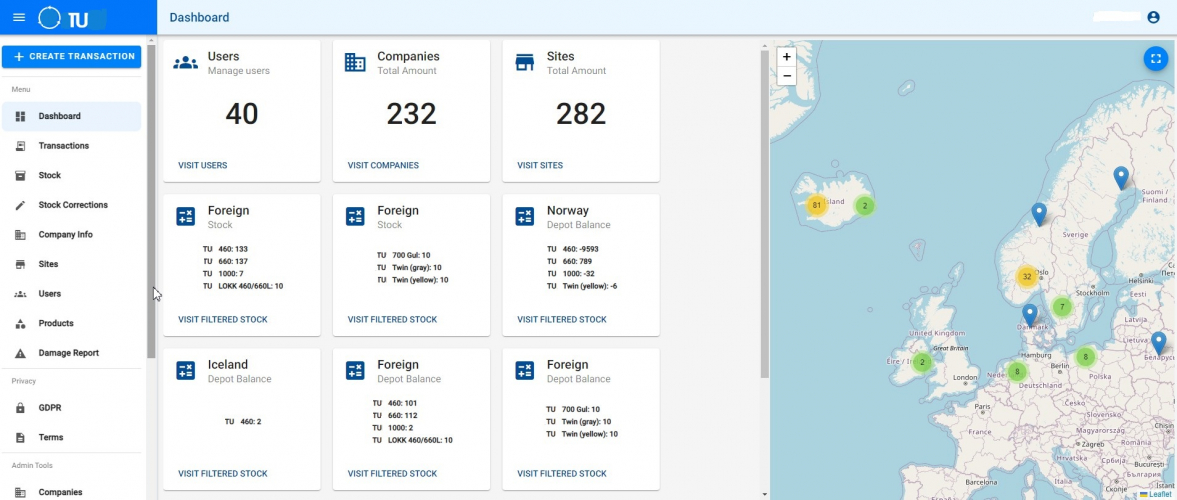Screen dimensions: 1177x500
Task: Click the Admin Tools Companies building icon
Action: [x=20, y=492]
